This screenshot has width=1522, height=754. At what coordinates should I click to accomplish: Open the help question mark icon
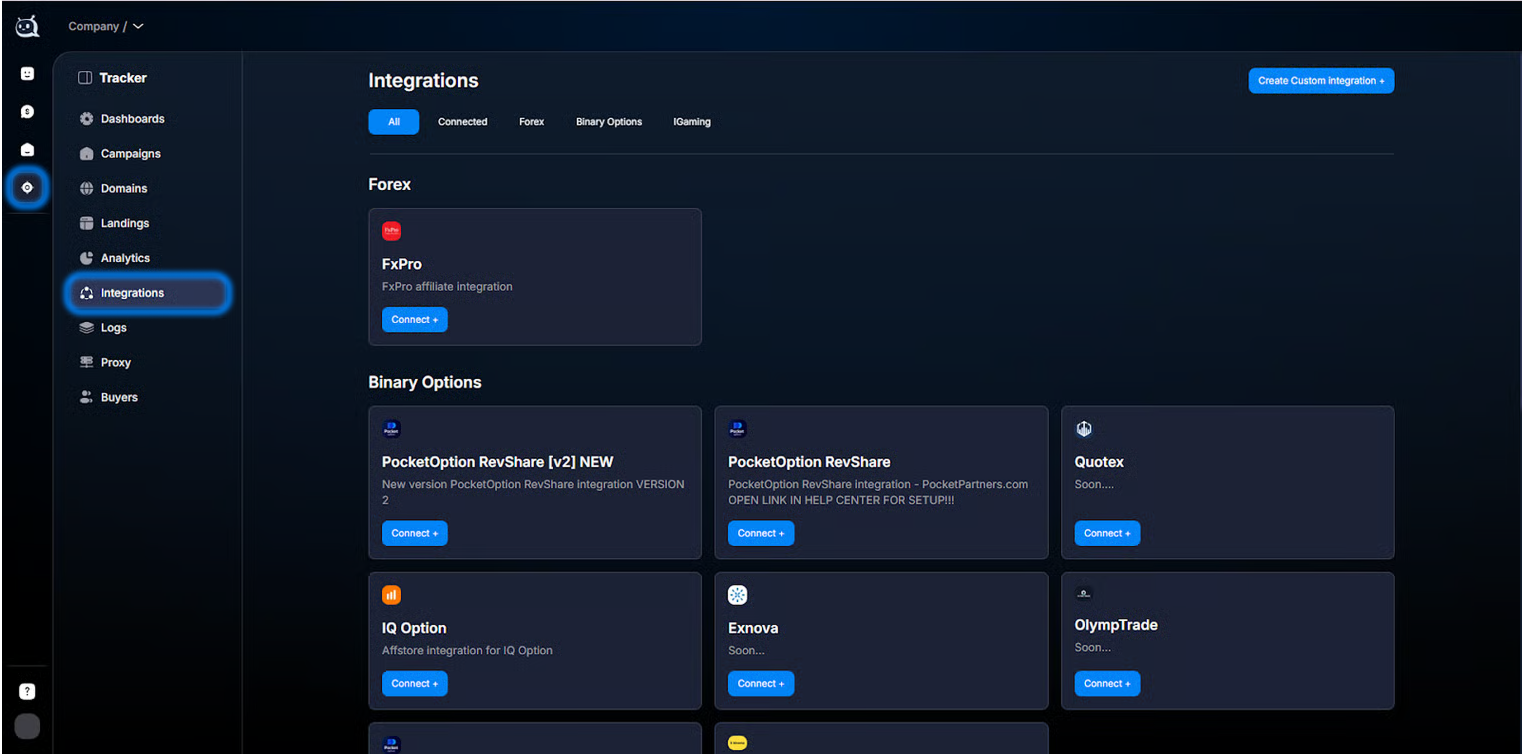(x=27, y=691)
